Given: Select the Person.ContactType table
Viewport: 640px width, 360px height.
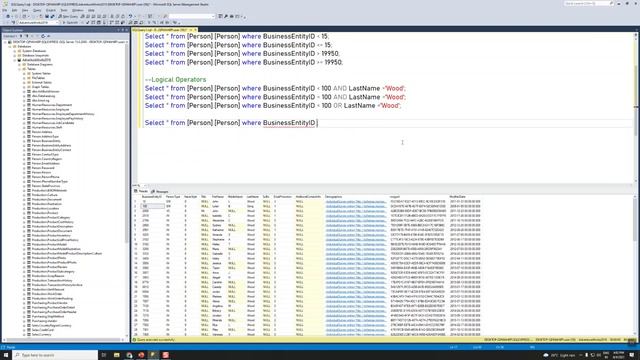Looking at the screenshot, I should pyautogui.click(x=45, y=154).
